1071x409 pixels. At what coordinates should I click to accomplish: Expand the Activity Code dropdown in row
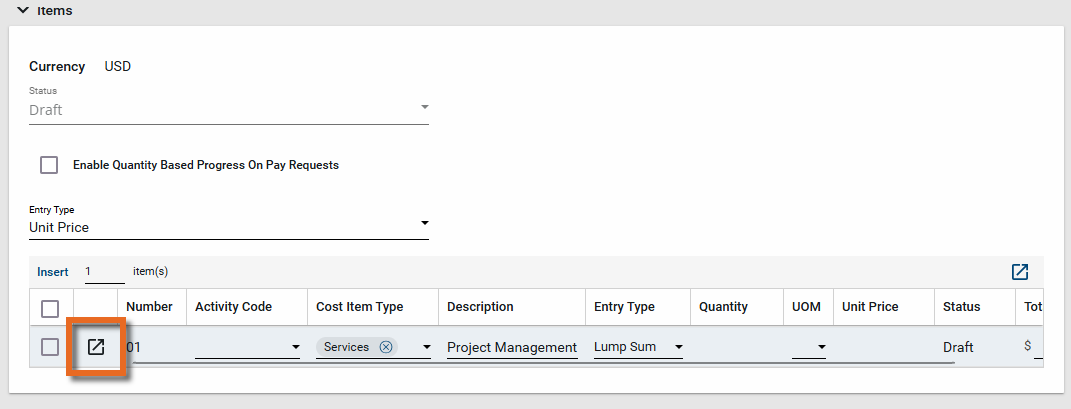pos(295,348)
